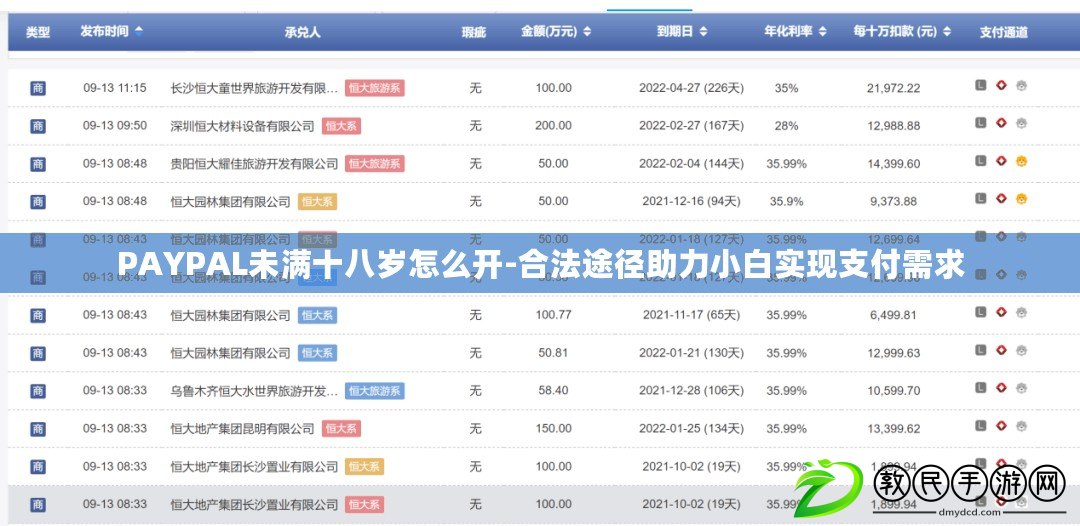Sort by the 年化利率 column arrows

tap(822, 32)
